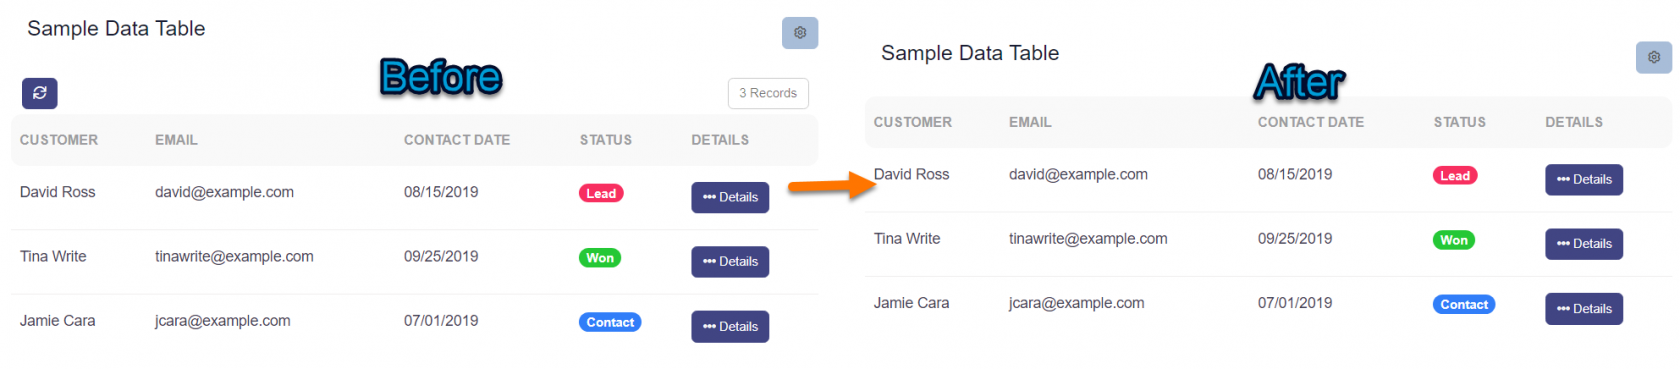
Task: Open Details for Tina Write in Before table
Action: 730,262
